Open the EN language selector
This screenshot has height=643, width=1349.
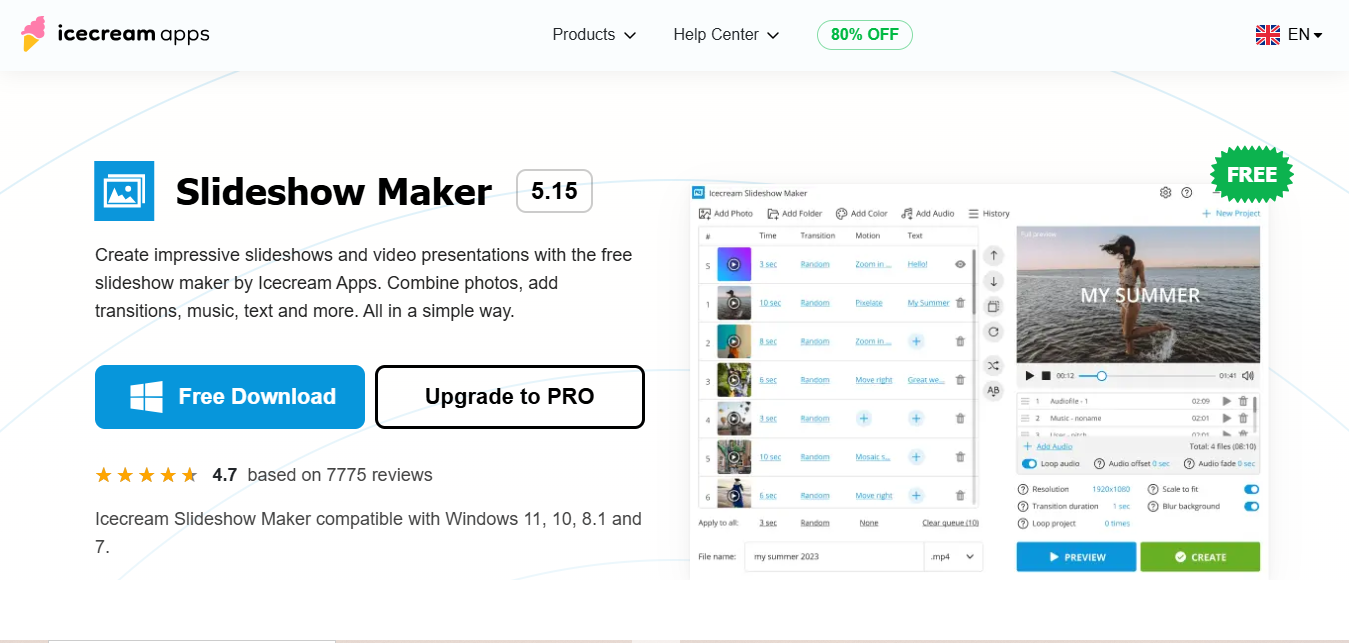(1289, 35)
